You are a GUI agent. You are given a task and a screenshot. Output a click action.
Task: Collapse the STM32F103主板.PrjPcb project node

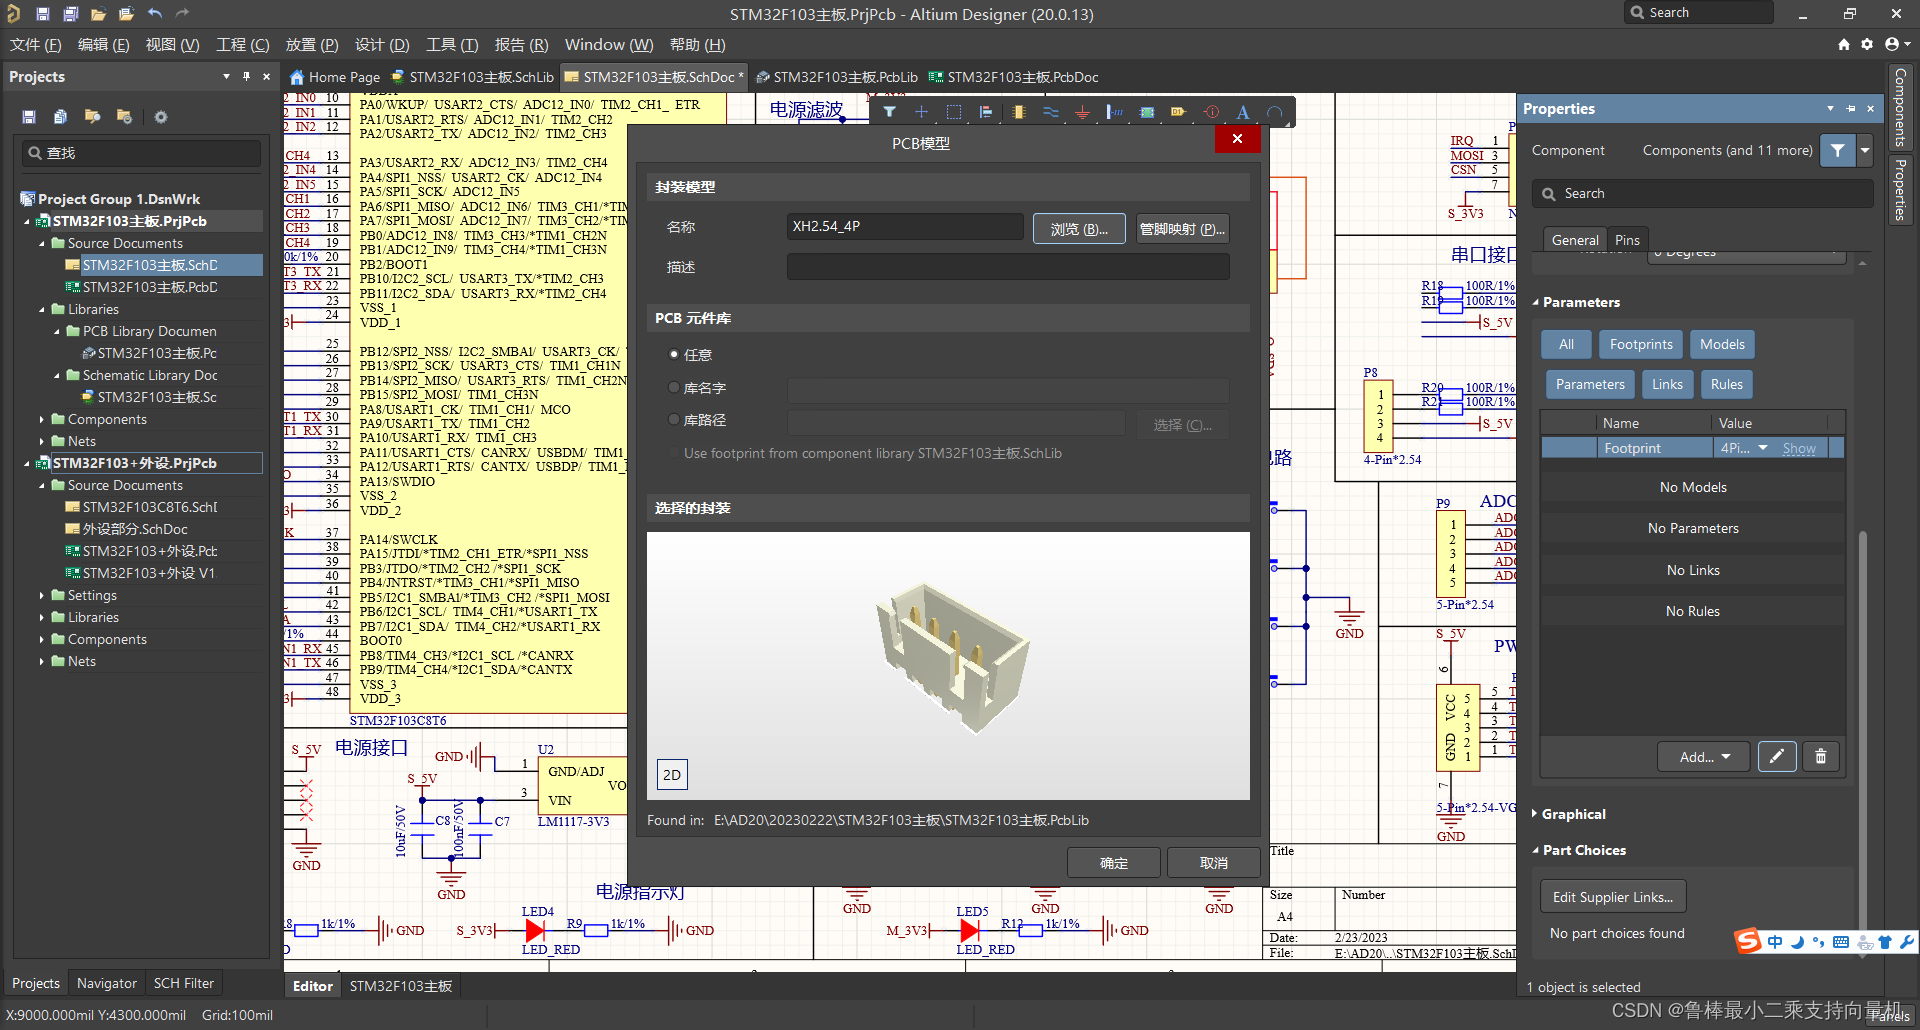(27, 221)
